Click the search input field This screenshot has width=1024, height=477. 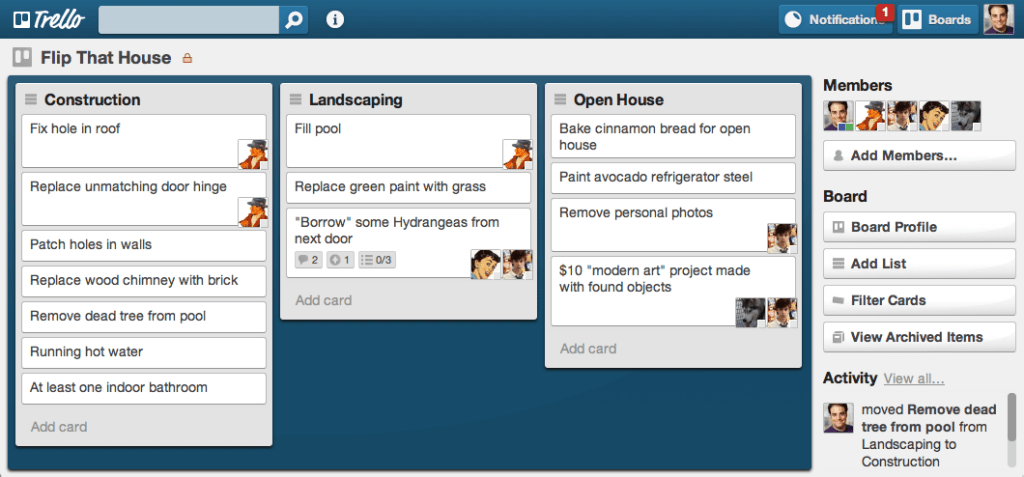[x=189, y=19]
